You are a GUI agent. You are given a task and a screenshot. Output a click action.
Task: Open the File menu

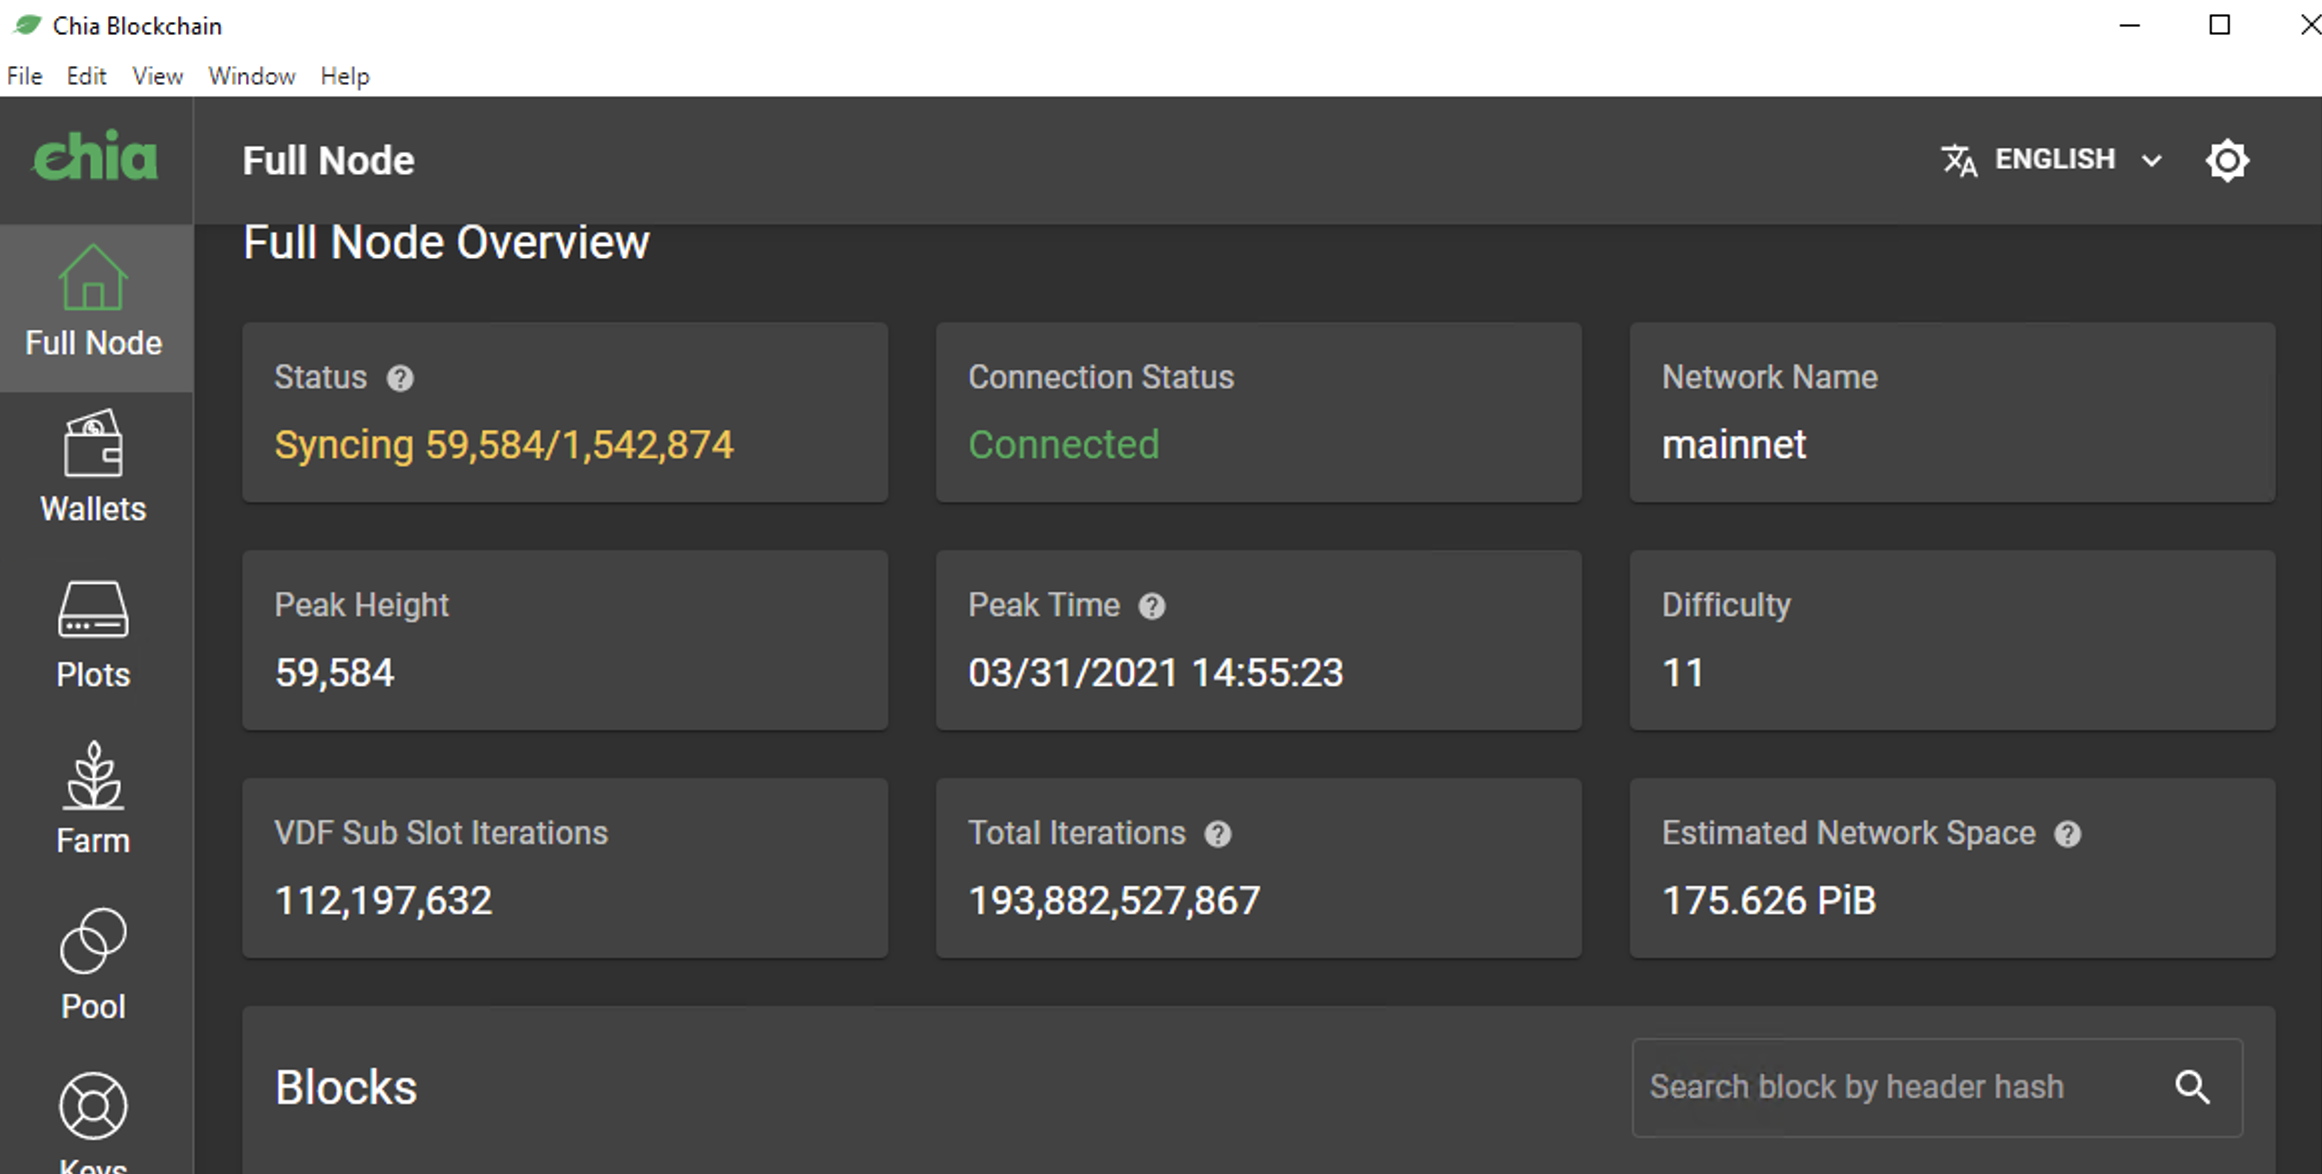(x=24, y=76)
